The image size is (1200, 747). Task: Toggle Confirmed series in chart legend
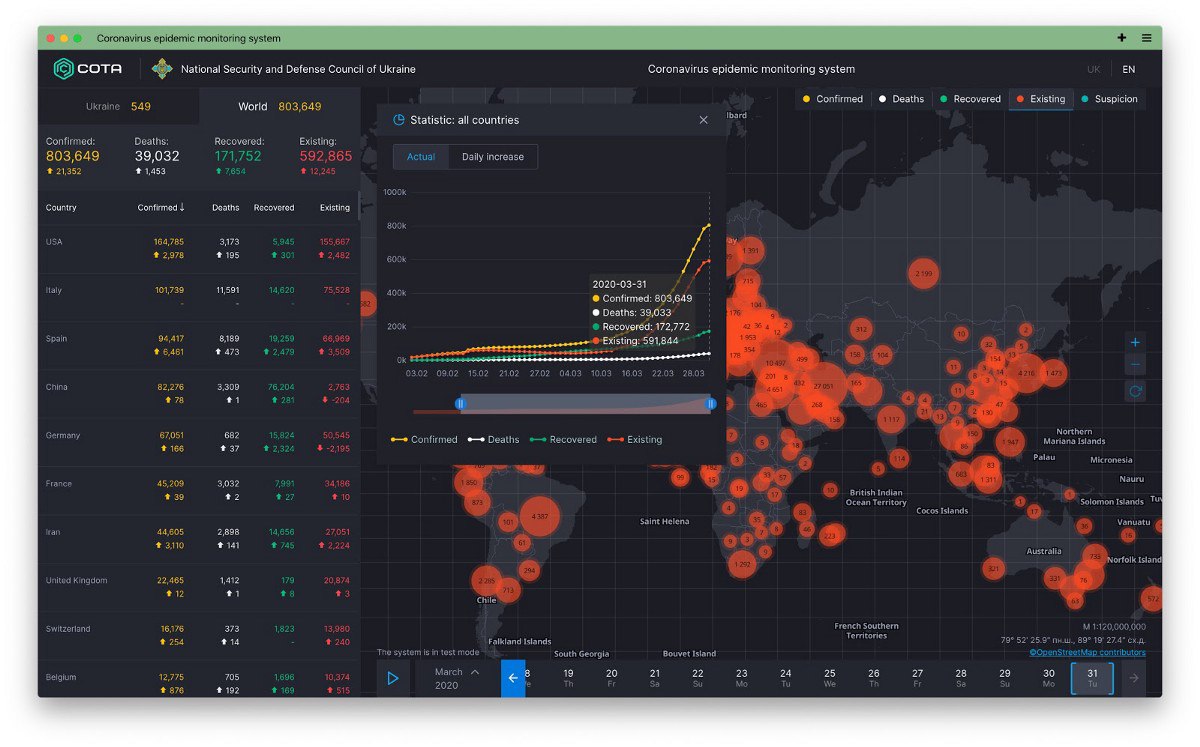pos(424,439)
